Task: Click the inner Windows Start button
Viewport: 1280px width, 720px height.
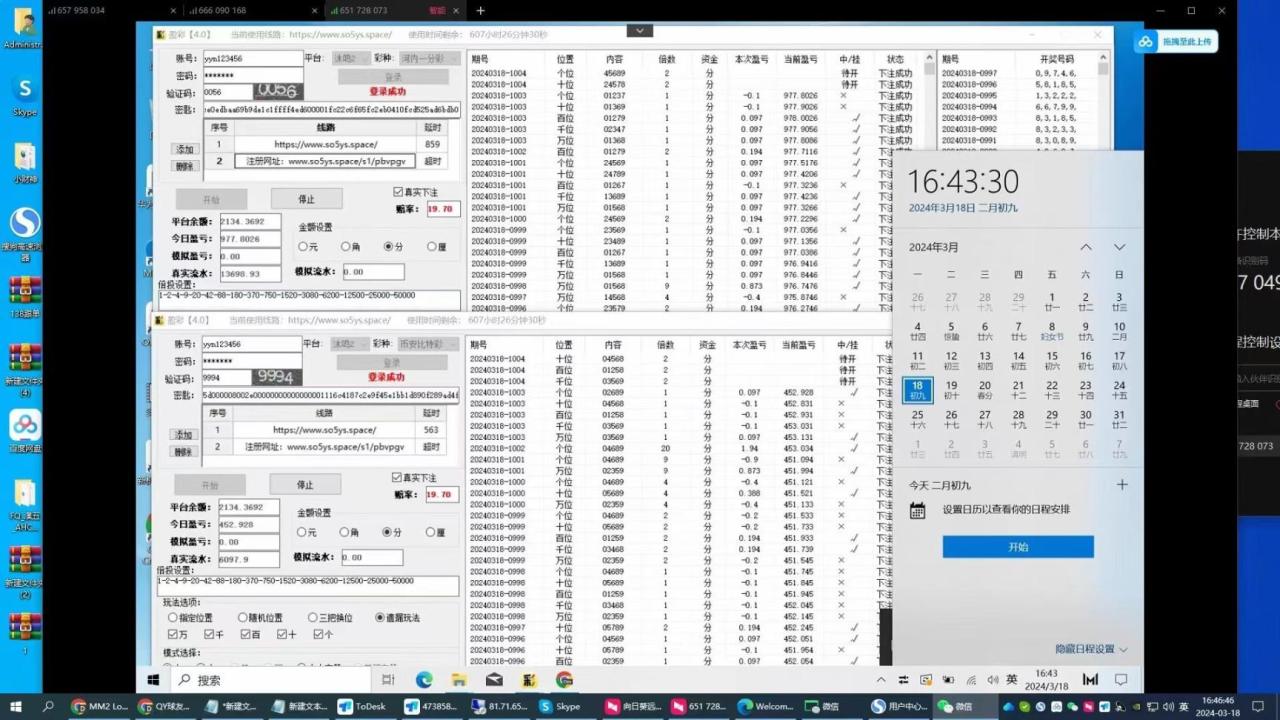Action: click(154, 680)
